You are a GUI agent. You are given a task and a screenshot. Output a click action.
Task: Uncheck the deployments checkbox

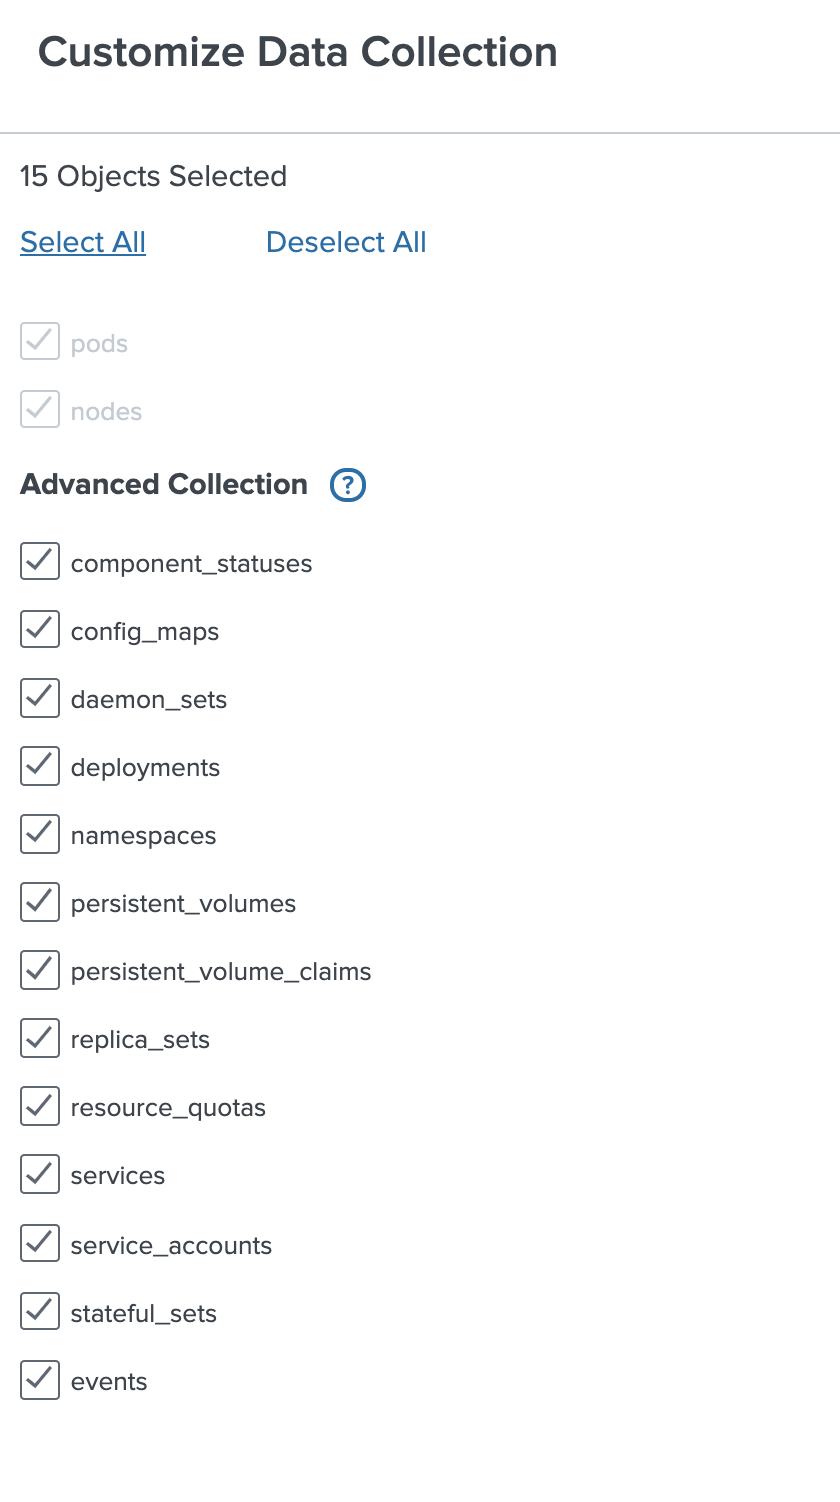(40, 766)
